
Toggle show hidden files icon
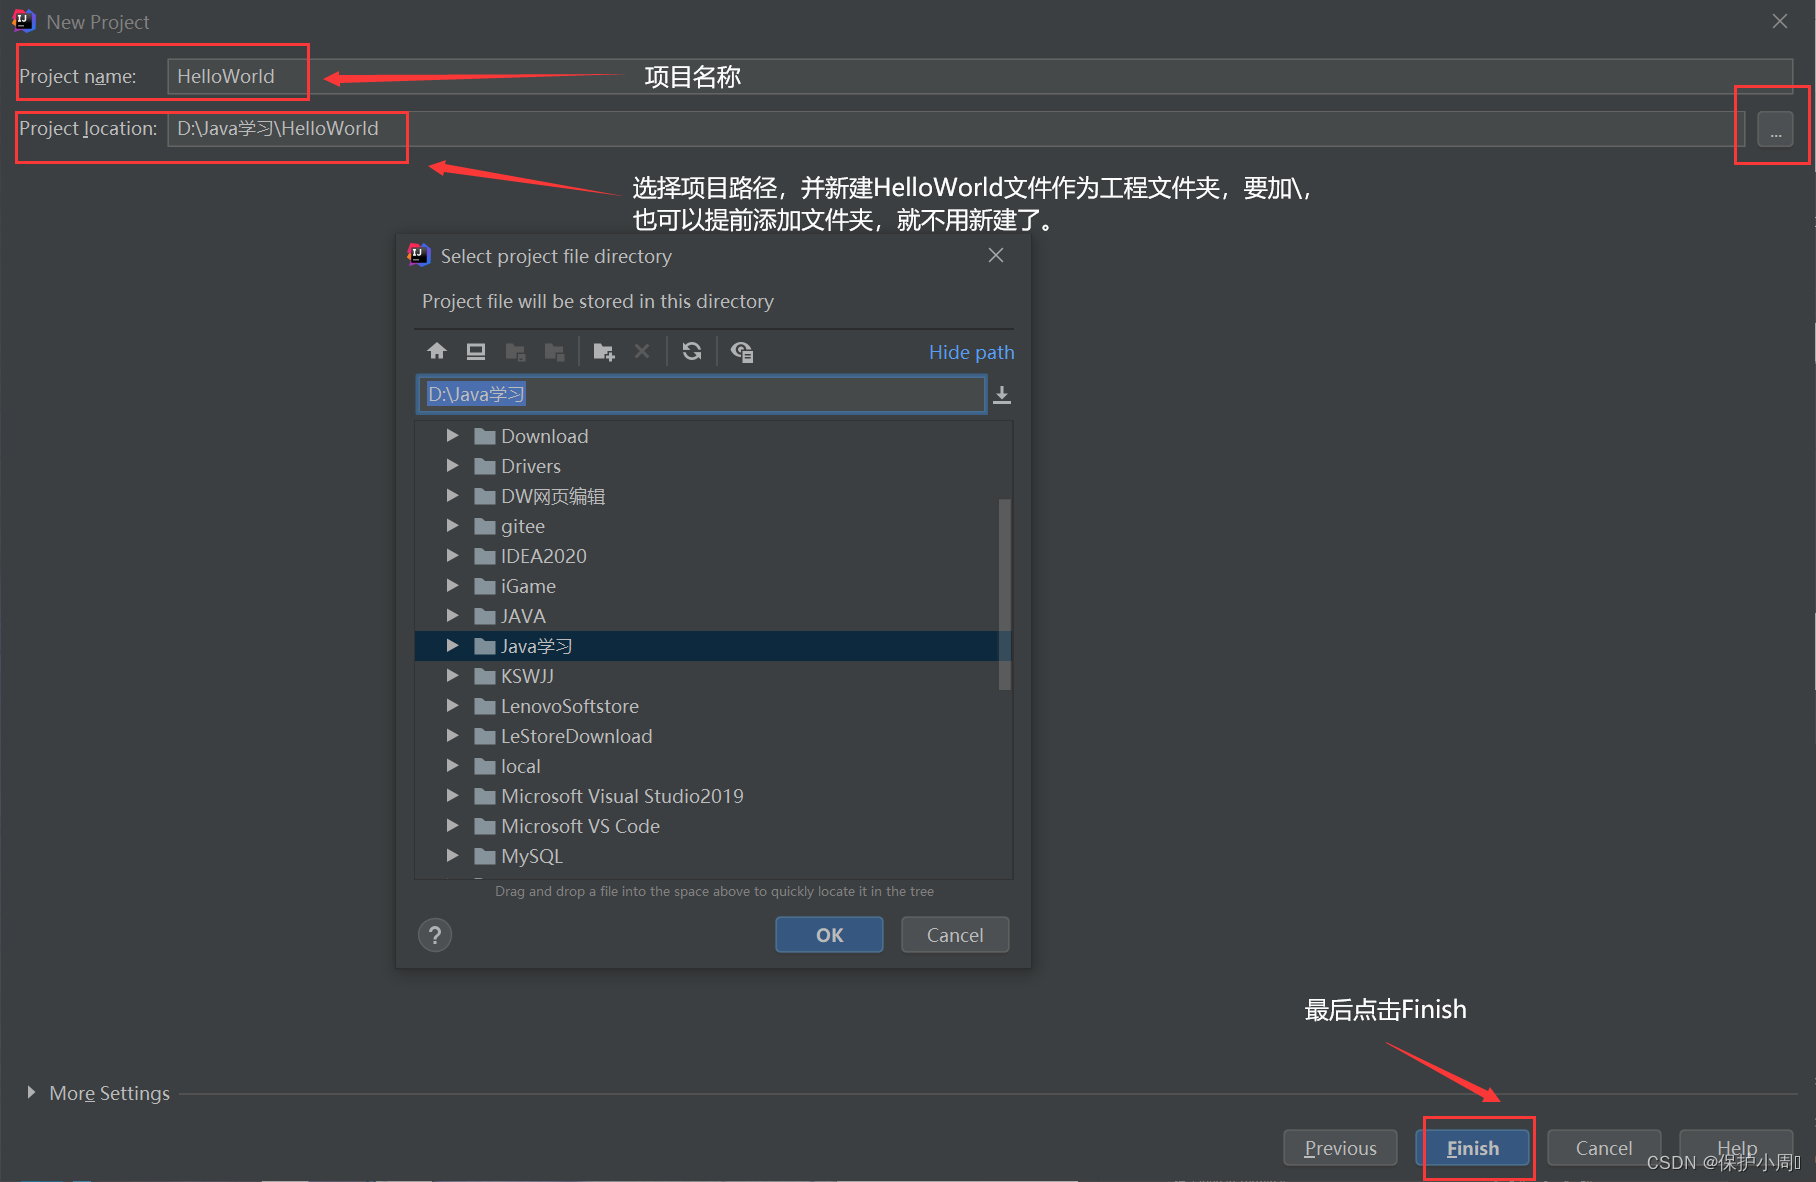[x=742, y=351]
